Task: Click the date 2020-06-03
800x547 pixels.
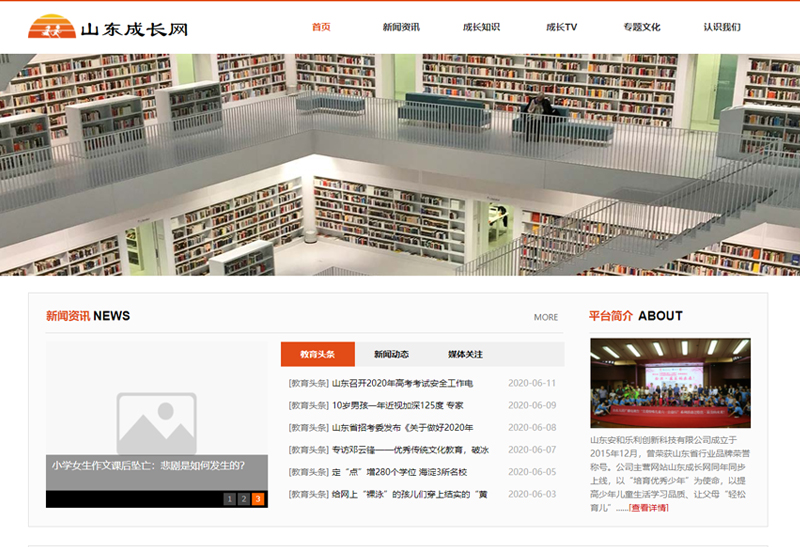Action: (x=532, y=494)
